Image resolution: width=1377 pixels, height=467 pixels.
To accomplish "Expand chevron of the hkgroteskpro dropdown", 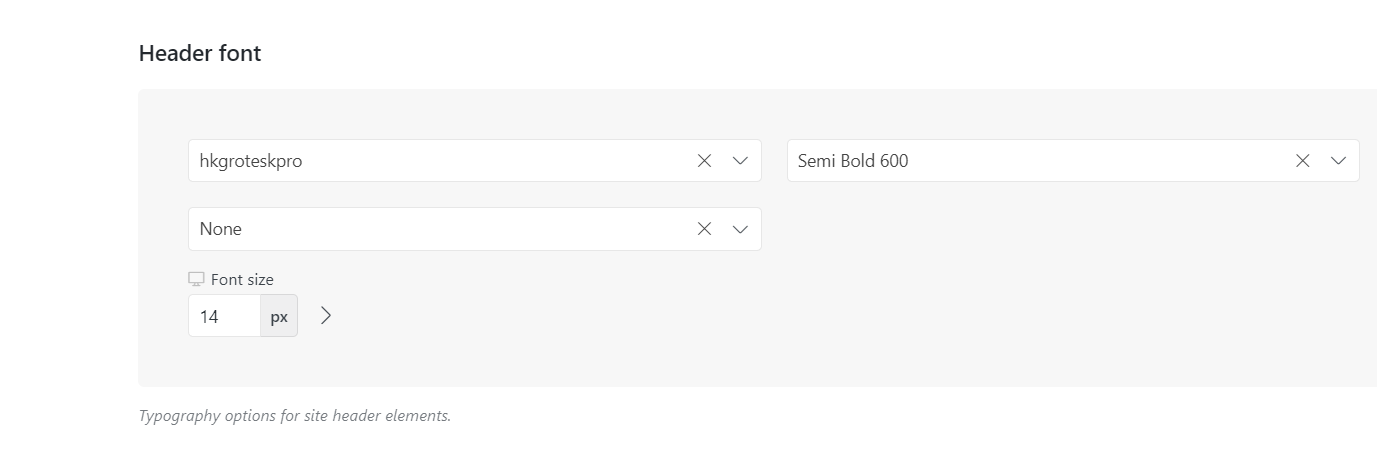I will tap(740, 161).
